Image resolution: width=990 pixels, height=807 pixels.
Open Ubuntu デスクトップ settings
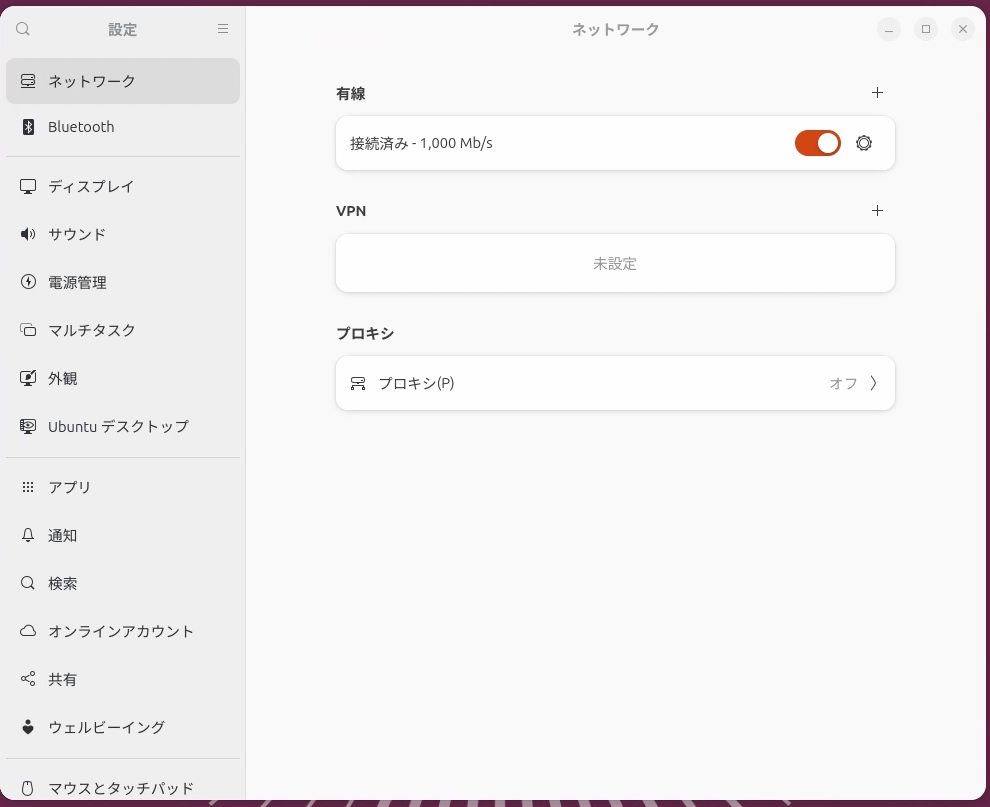click(x=123, y=426)
